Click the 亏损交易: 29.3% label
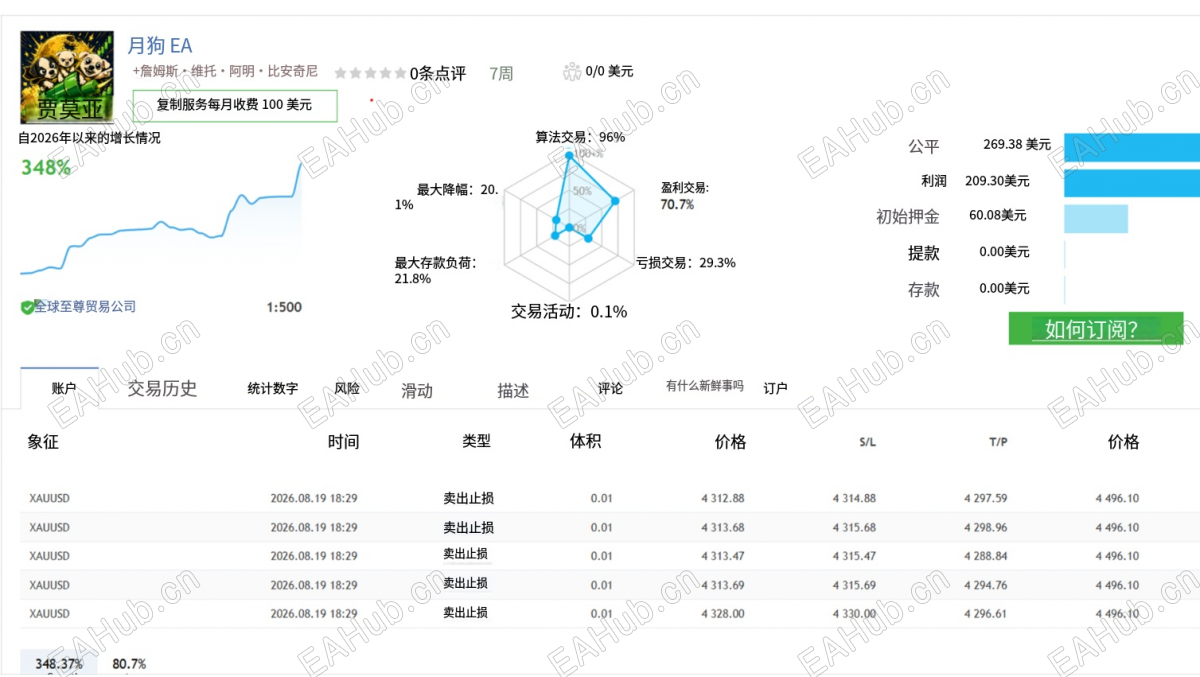This screenshot has width=1200, height=677. [686, 263]
